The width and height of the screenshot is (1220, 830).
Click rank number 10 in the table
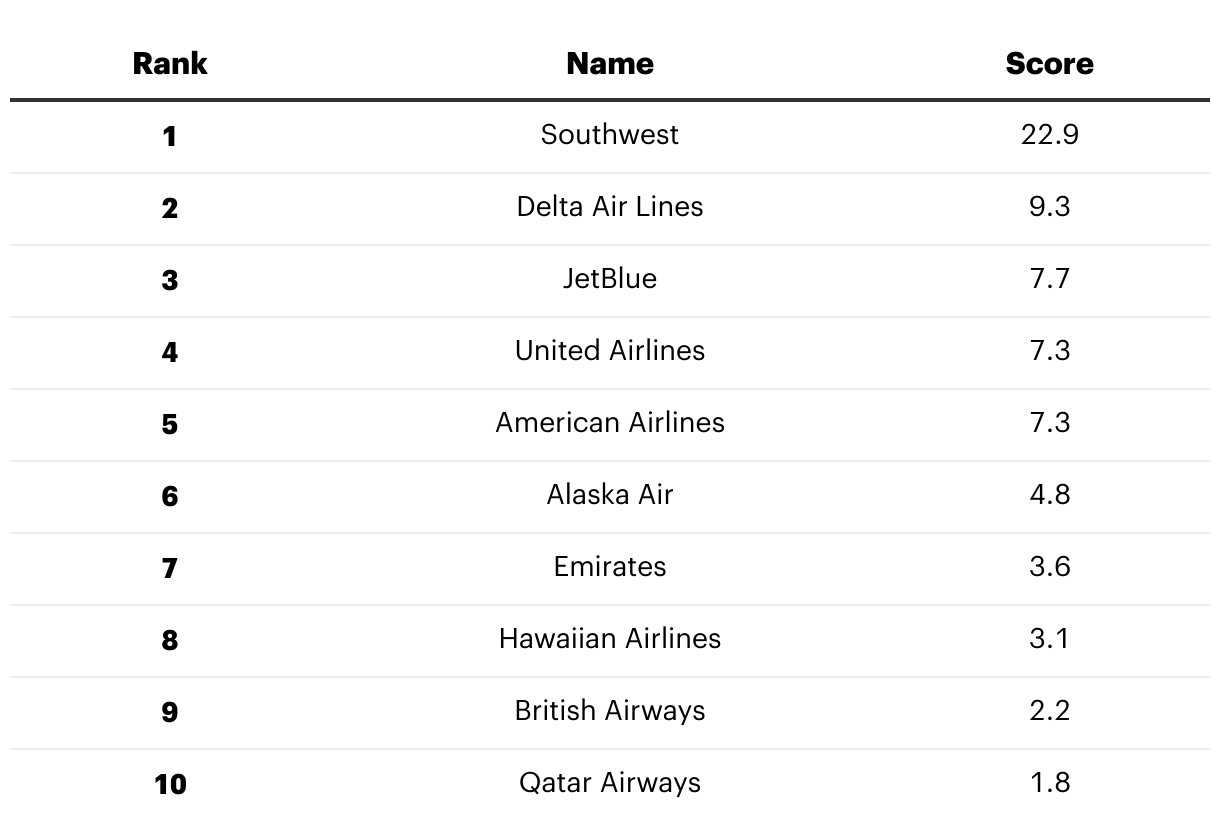tap(170, 785)
